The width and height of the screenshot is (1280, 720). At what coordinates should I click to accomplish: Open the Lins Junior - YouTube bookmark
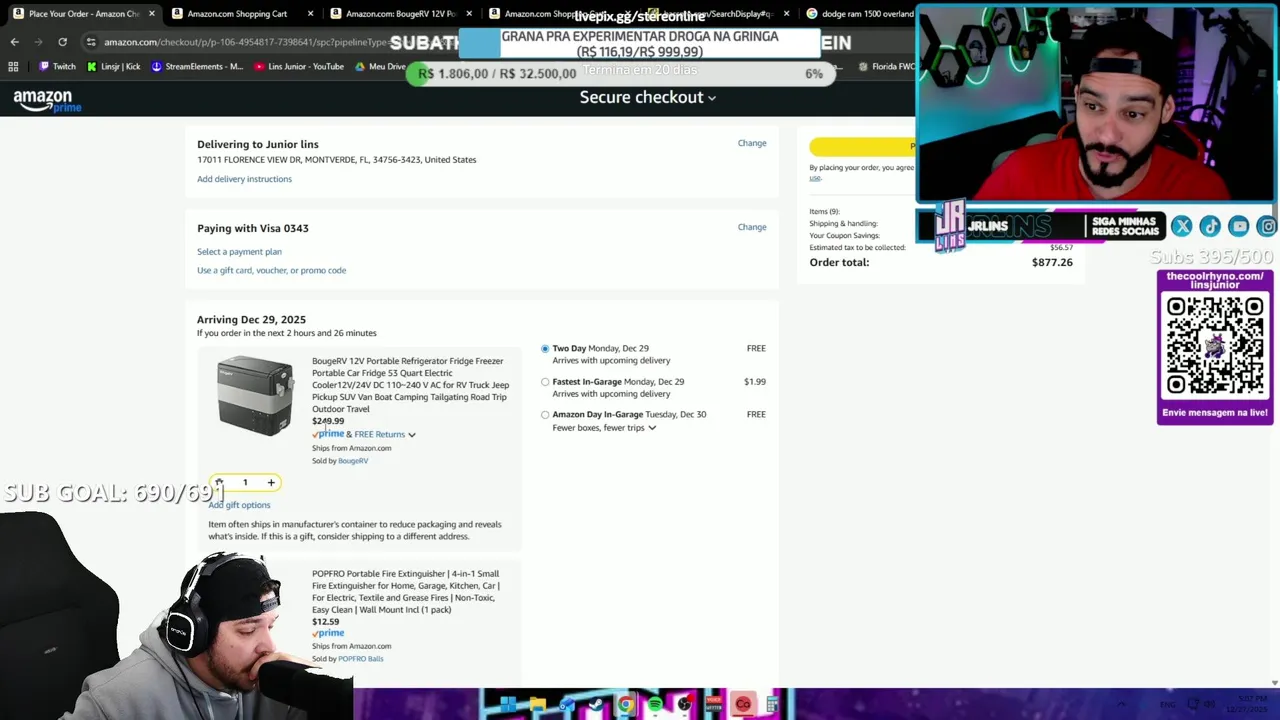tap(299, 67)
